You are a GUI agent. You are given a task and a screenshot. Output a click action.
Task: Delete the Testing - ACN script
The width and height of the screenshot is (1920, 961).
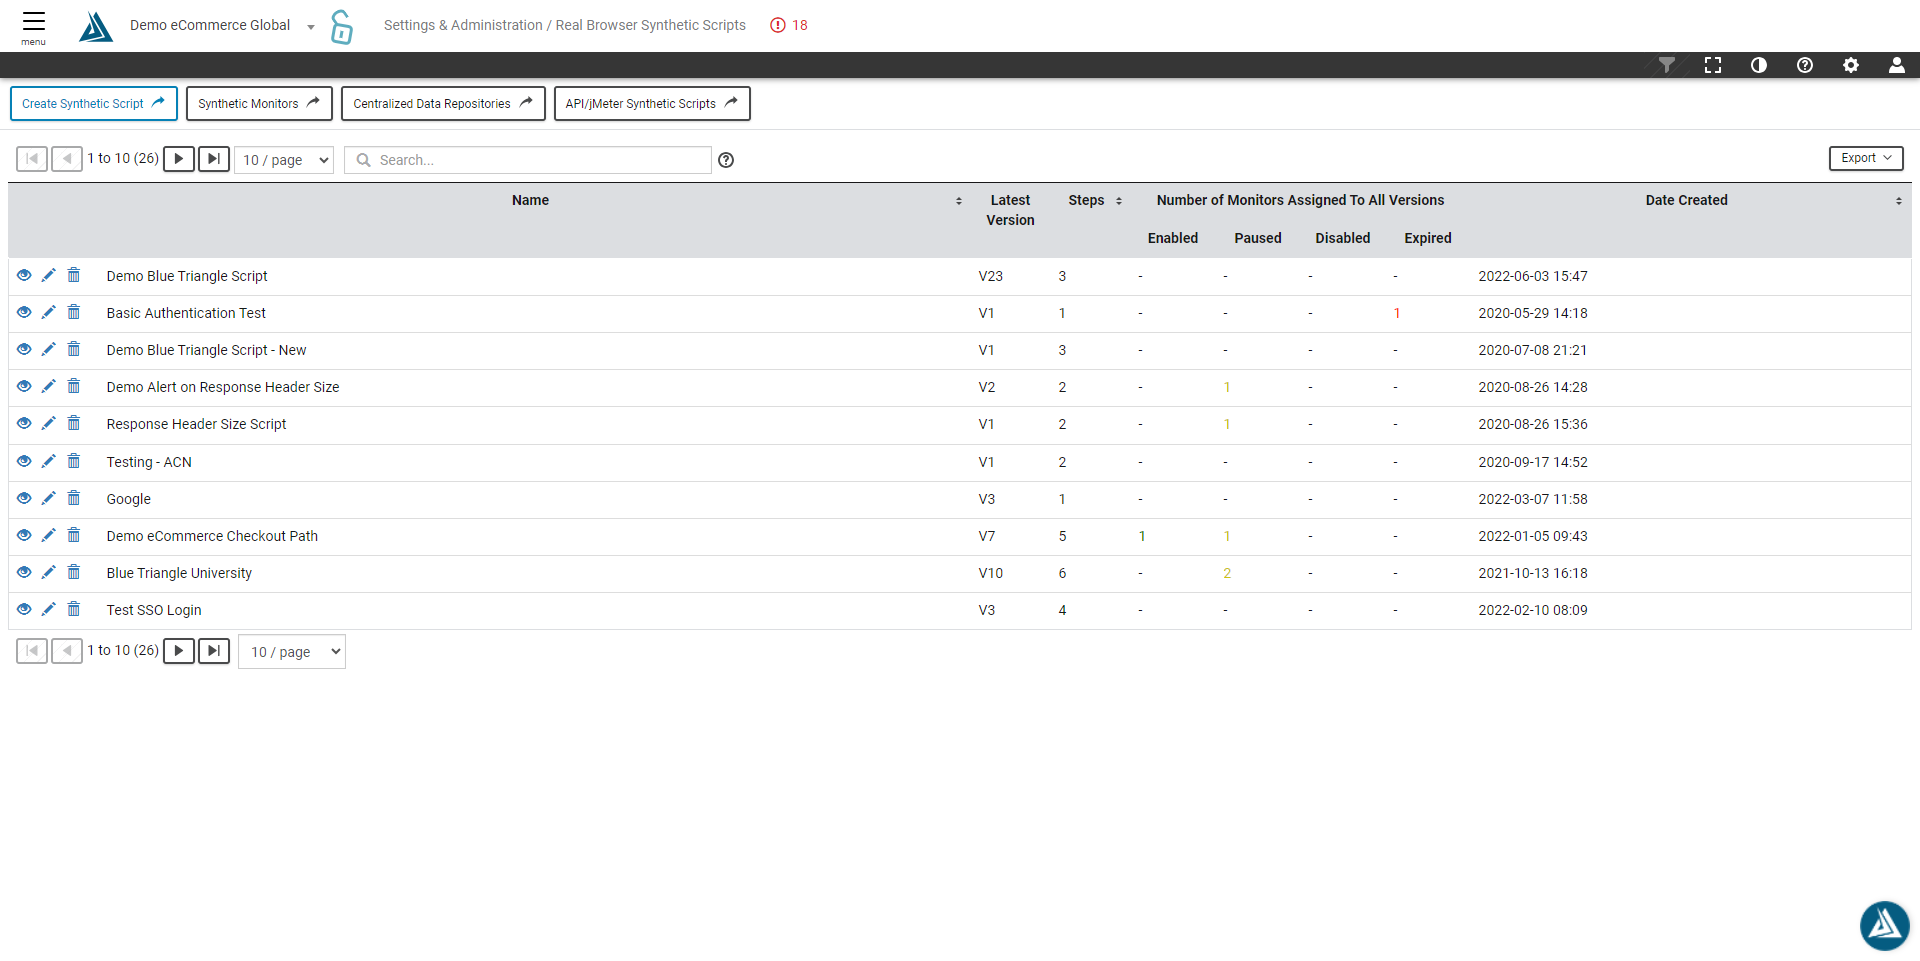click(x=74, y=461)
